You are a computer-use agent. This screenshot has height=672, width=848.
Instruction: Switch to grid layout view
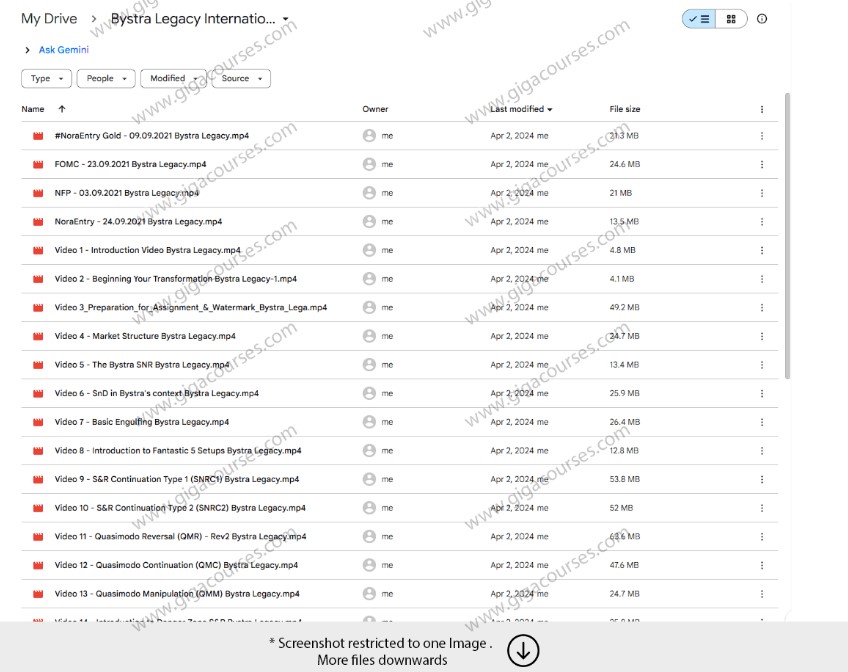731,19
